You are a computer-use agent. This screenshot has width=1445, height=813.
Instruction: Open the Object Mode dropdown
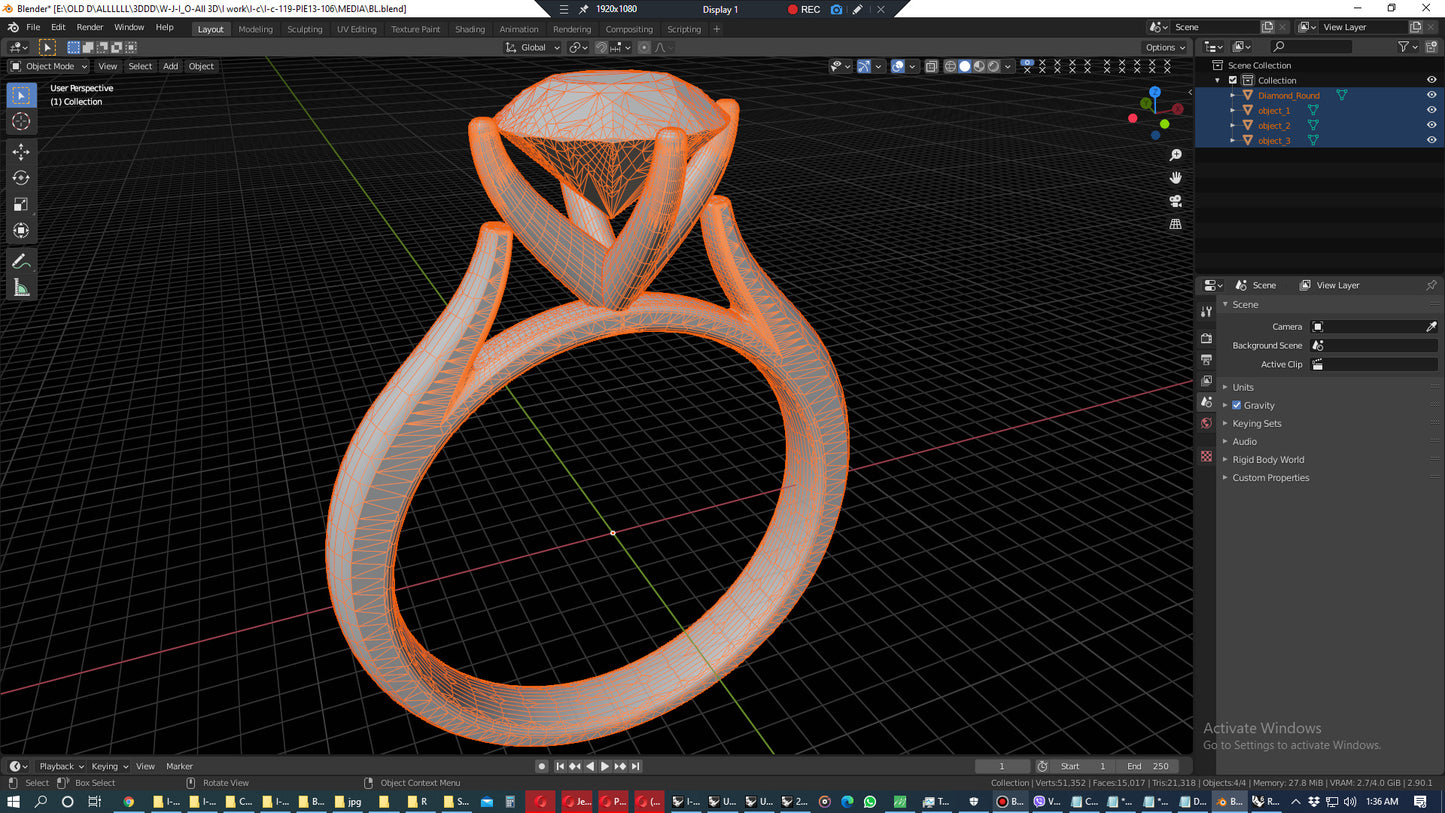49,66
